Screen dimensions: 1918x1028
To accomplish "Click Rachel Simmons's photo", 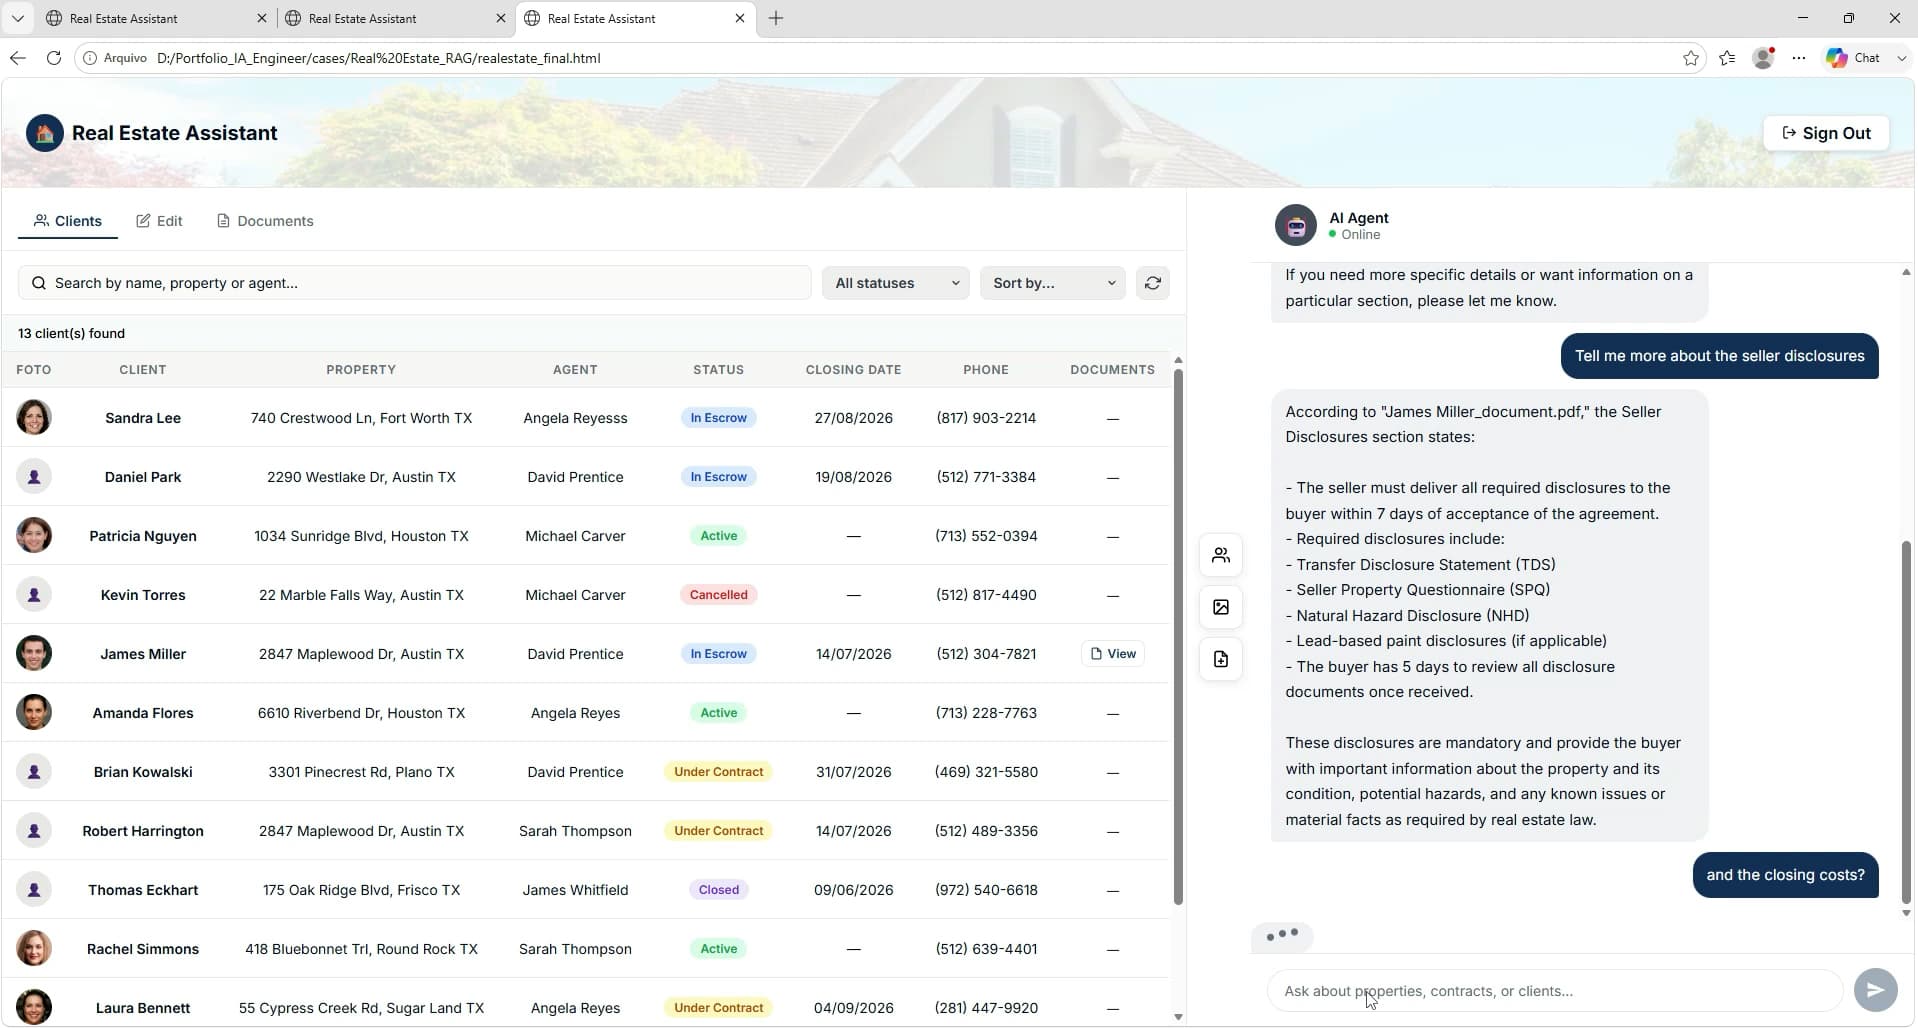I will (x=34, y=948).
